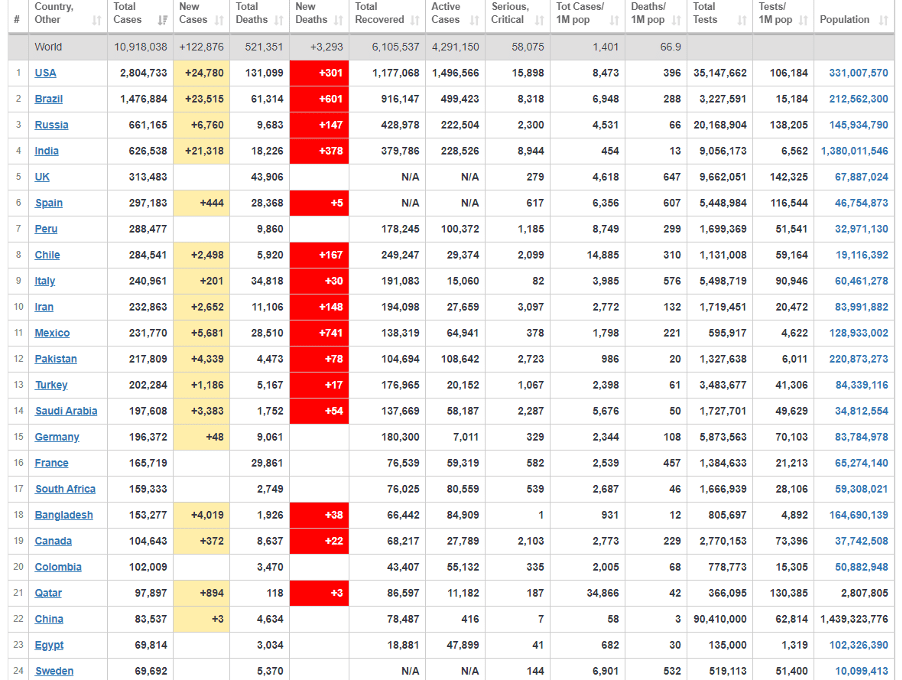
Task: Open USA population link 331,007,570
Action: [858, 73]
